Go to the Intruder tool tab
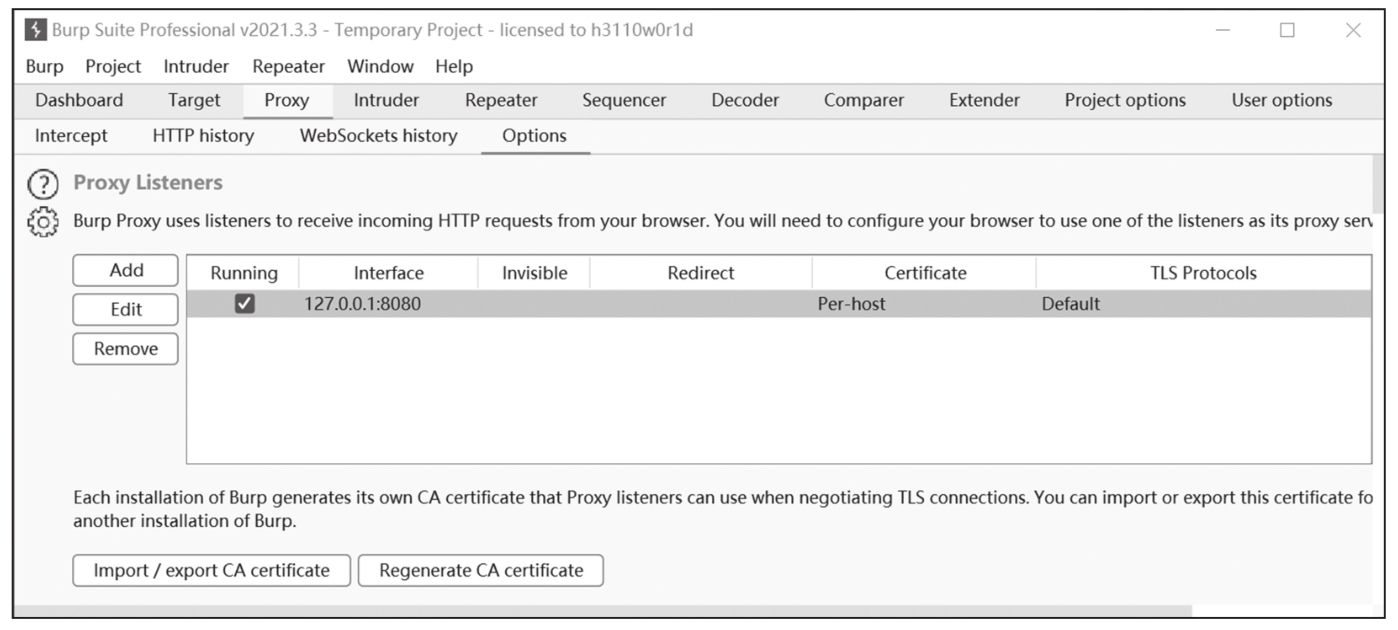Viewport: 1398px width, 630px height. (386, 101)
